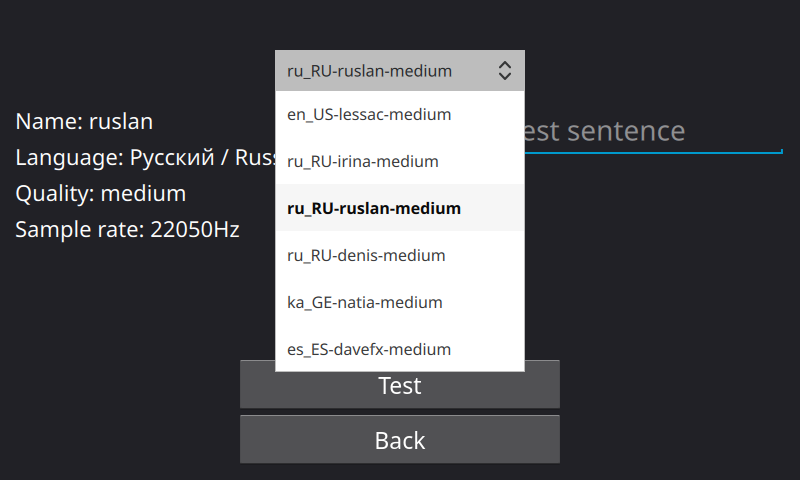Choose ru_RU-irina-medium voice option
Viewport: 800px width, 480px height.
tap(399, 161)
